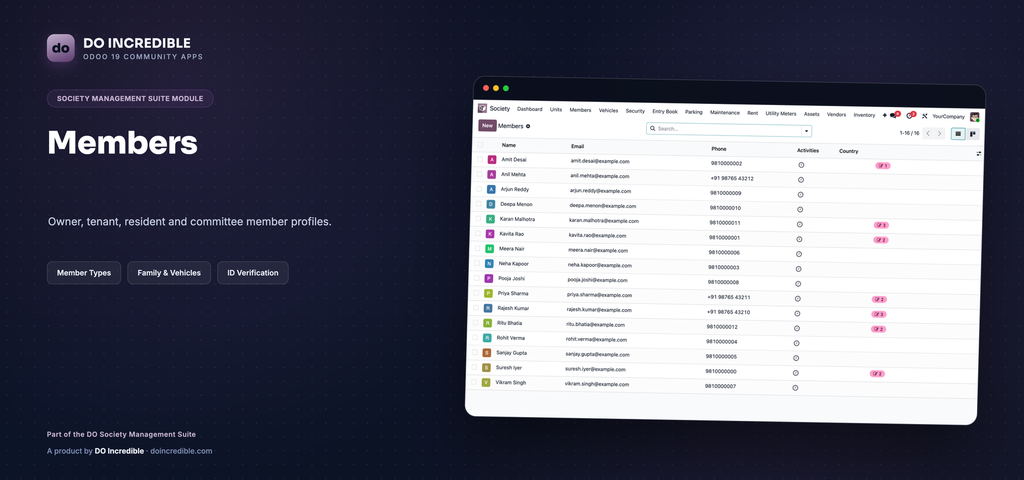This screenshot has height=480, width=1024.
Task: Select the Deepa Menon row checkbox
Action: 479,204
